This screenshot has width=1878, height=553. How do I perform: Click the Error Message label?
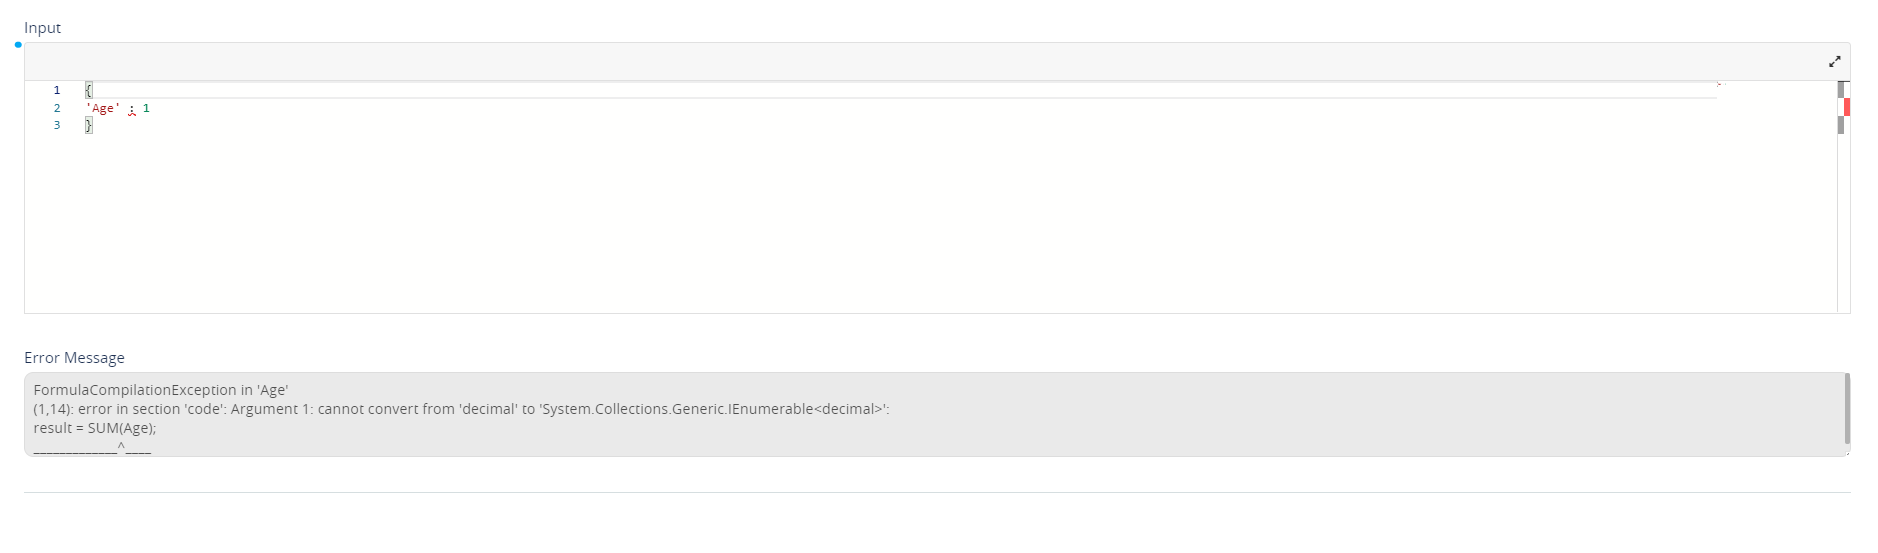click(74, 358)
